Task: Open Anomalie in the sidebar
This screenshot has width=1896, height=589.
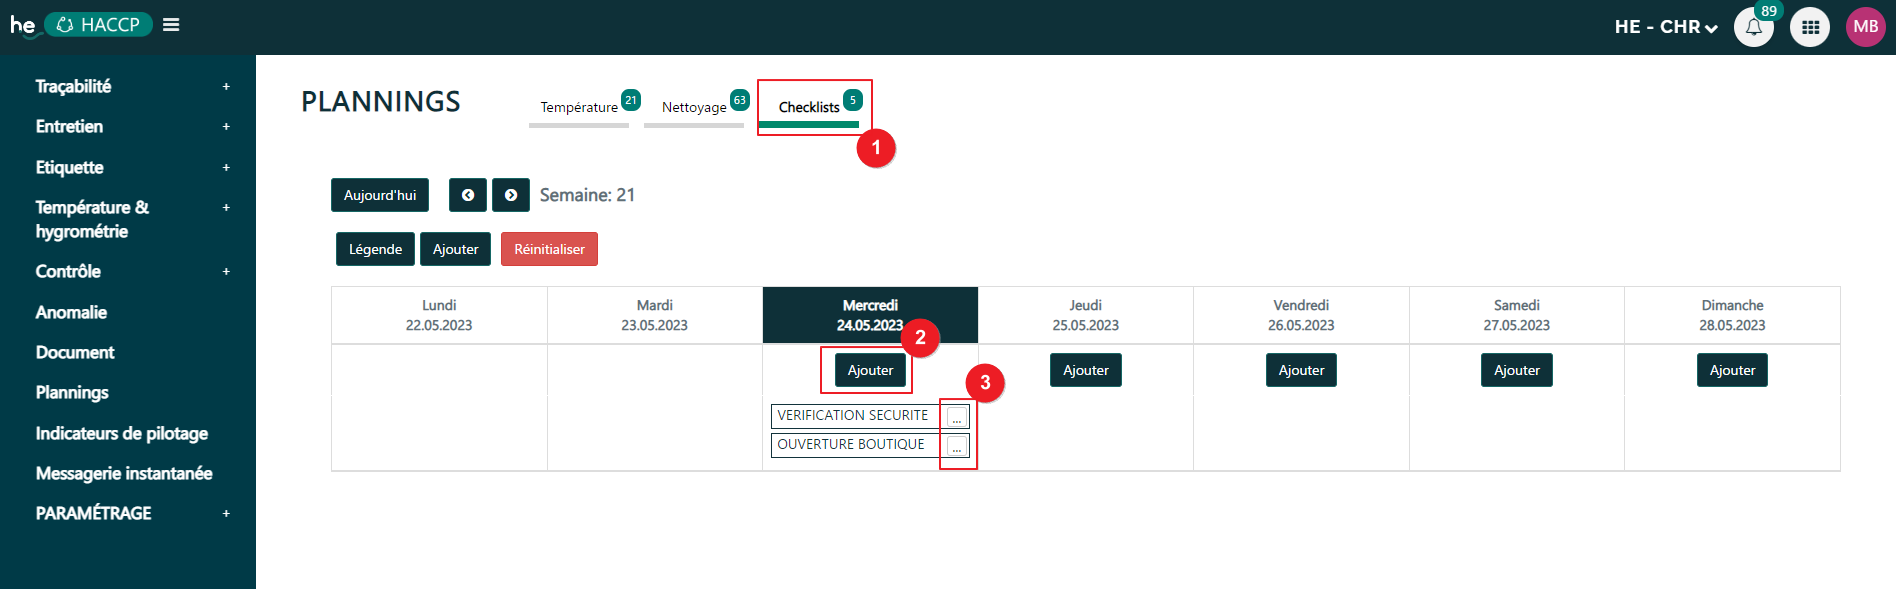Action: pyautogui.click(x=71, y=313)
